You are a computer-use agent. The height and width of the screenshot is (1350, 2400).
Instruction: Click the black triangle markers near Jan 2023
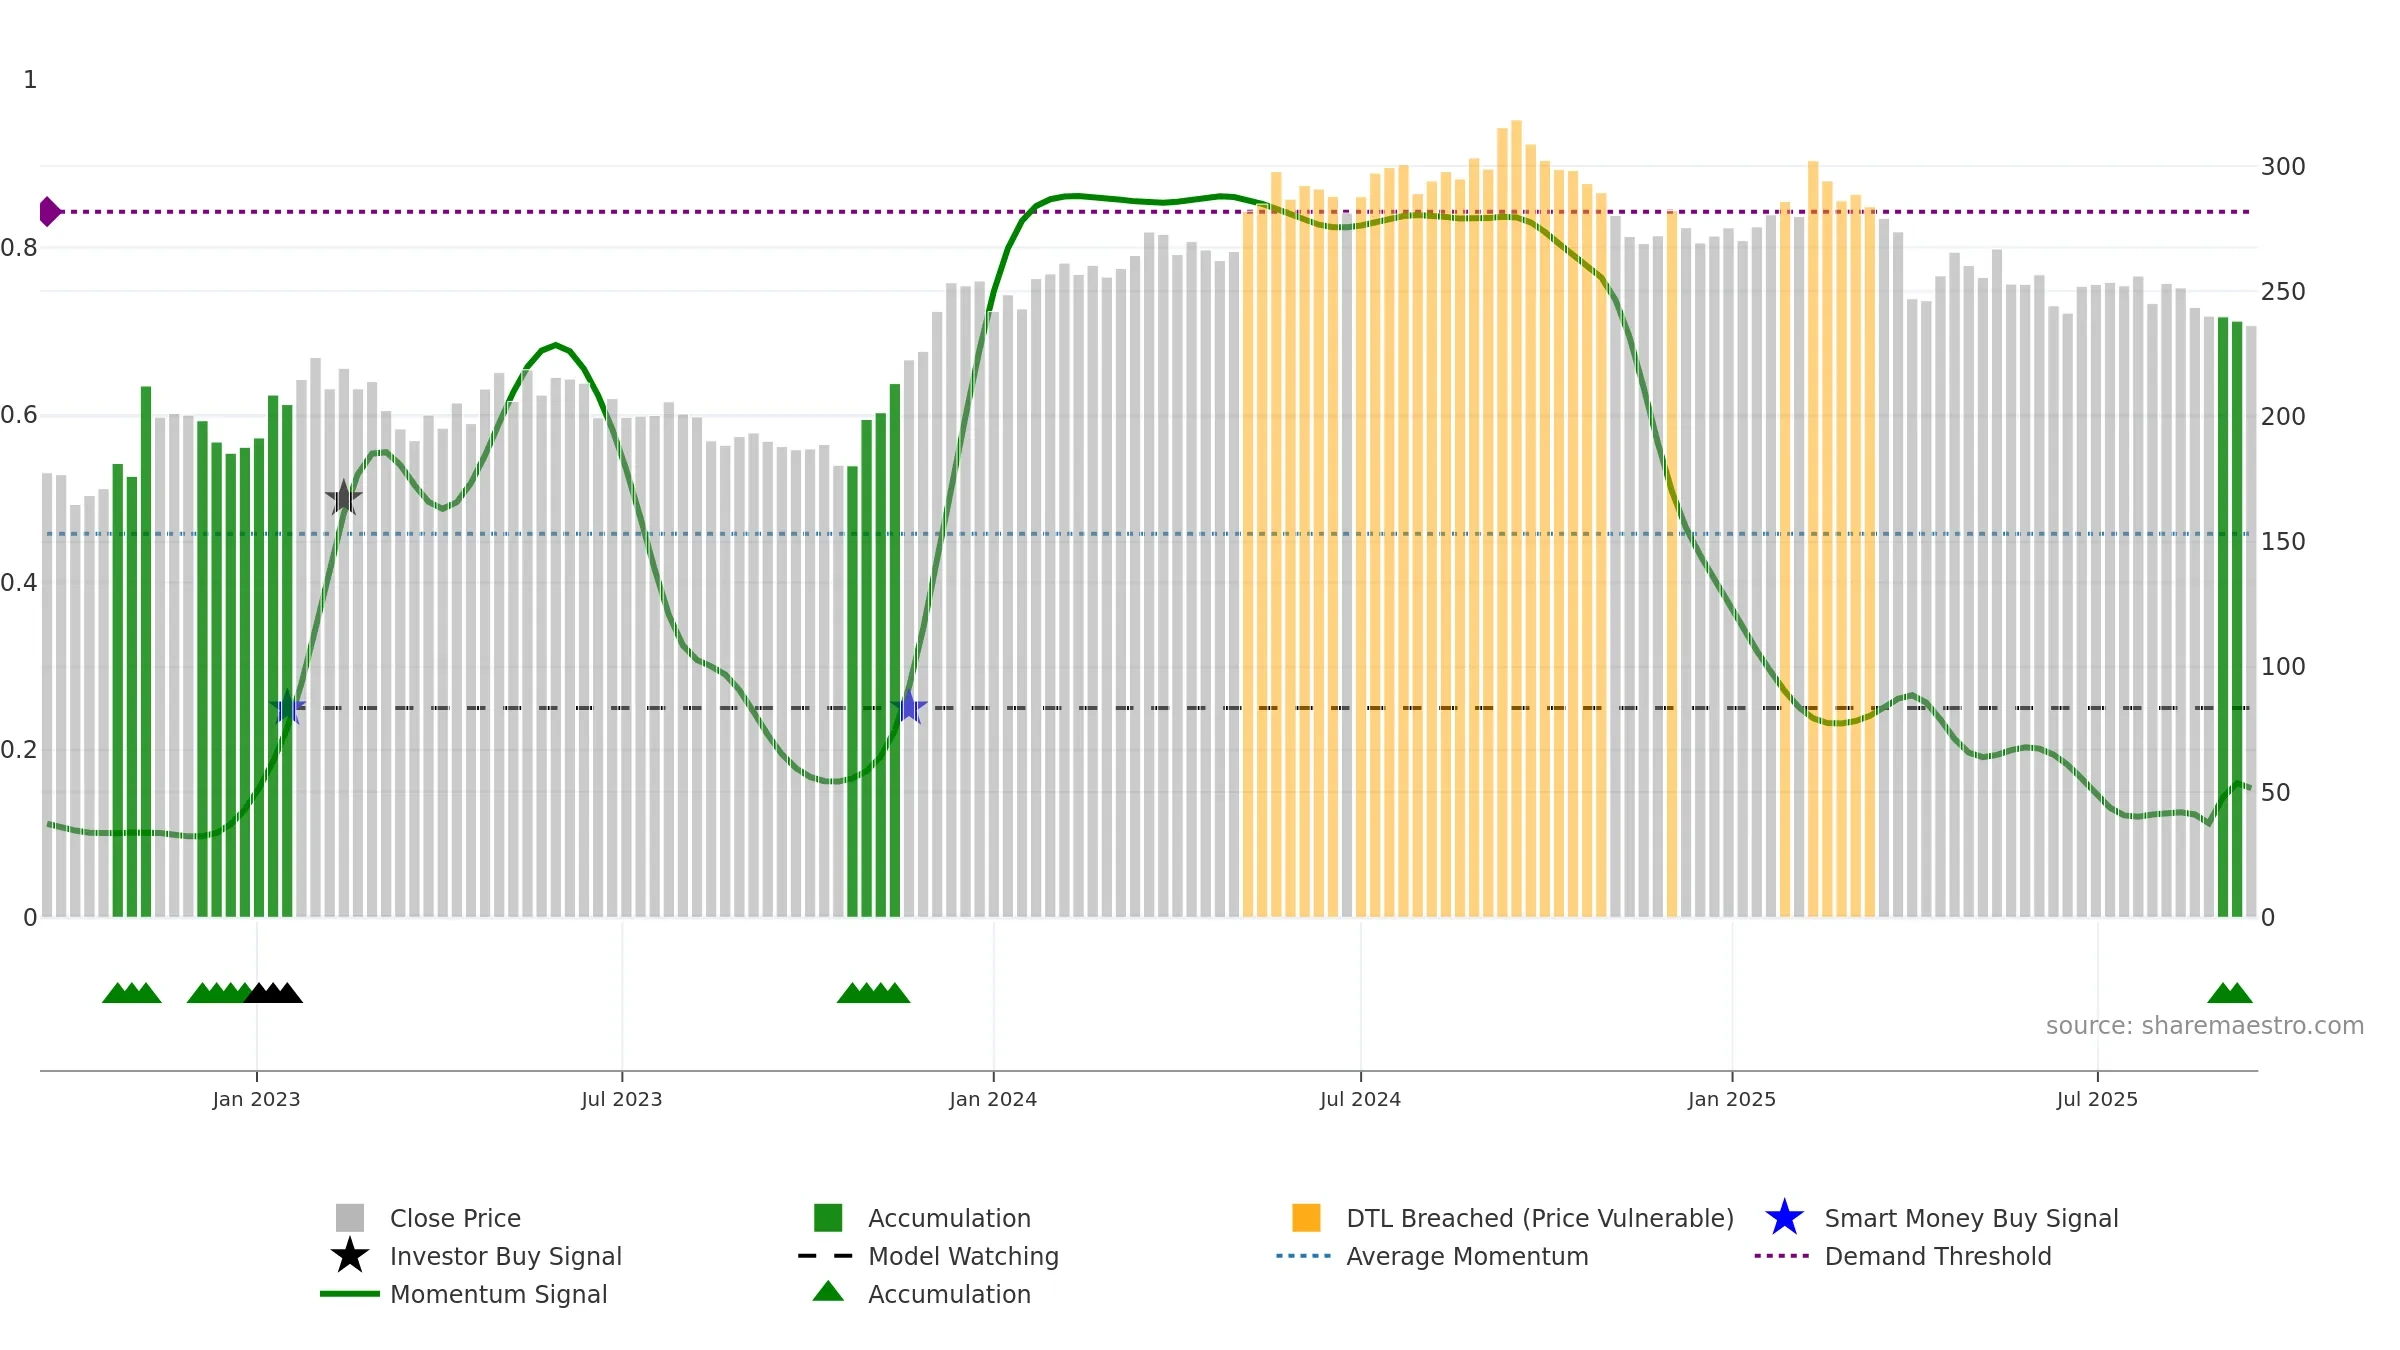273,993
